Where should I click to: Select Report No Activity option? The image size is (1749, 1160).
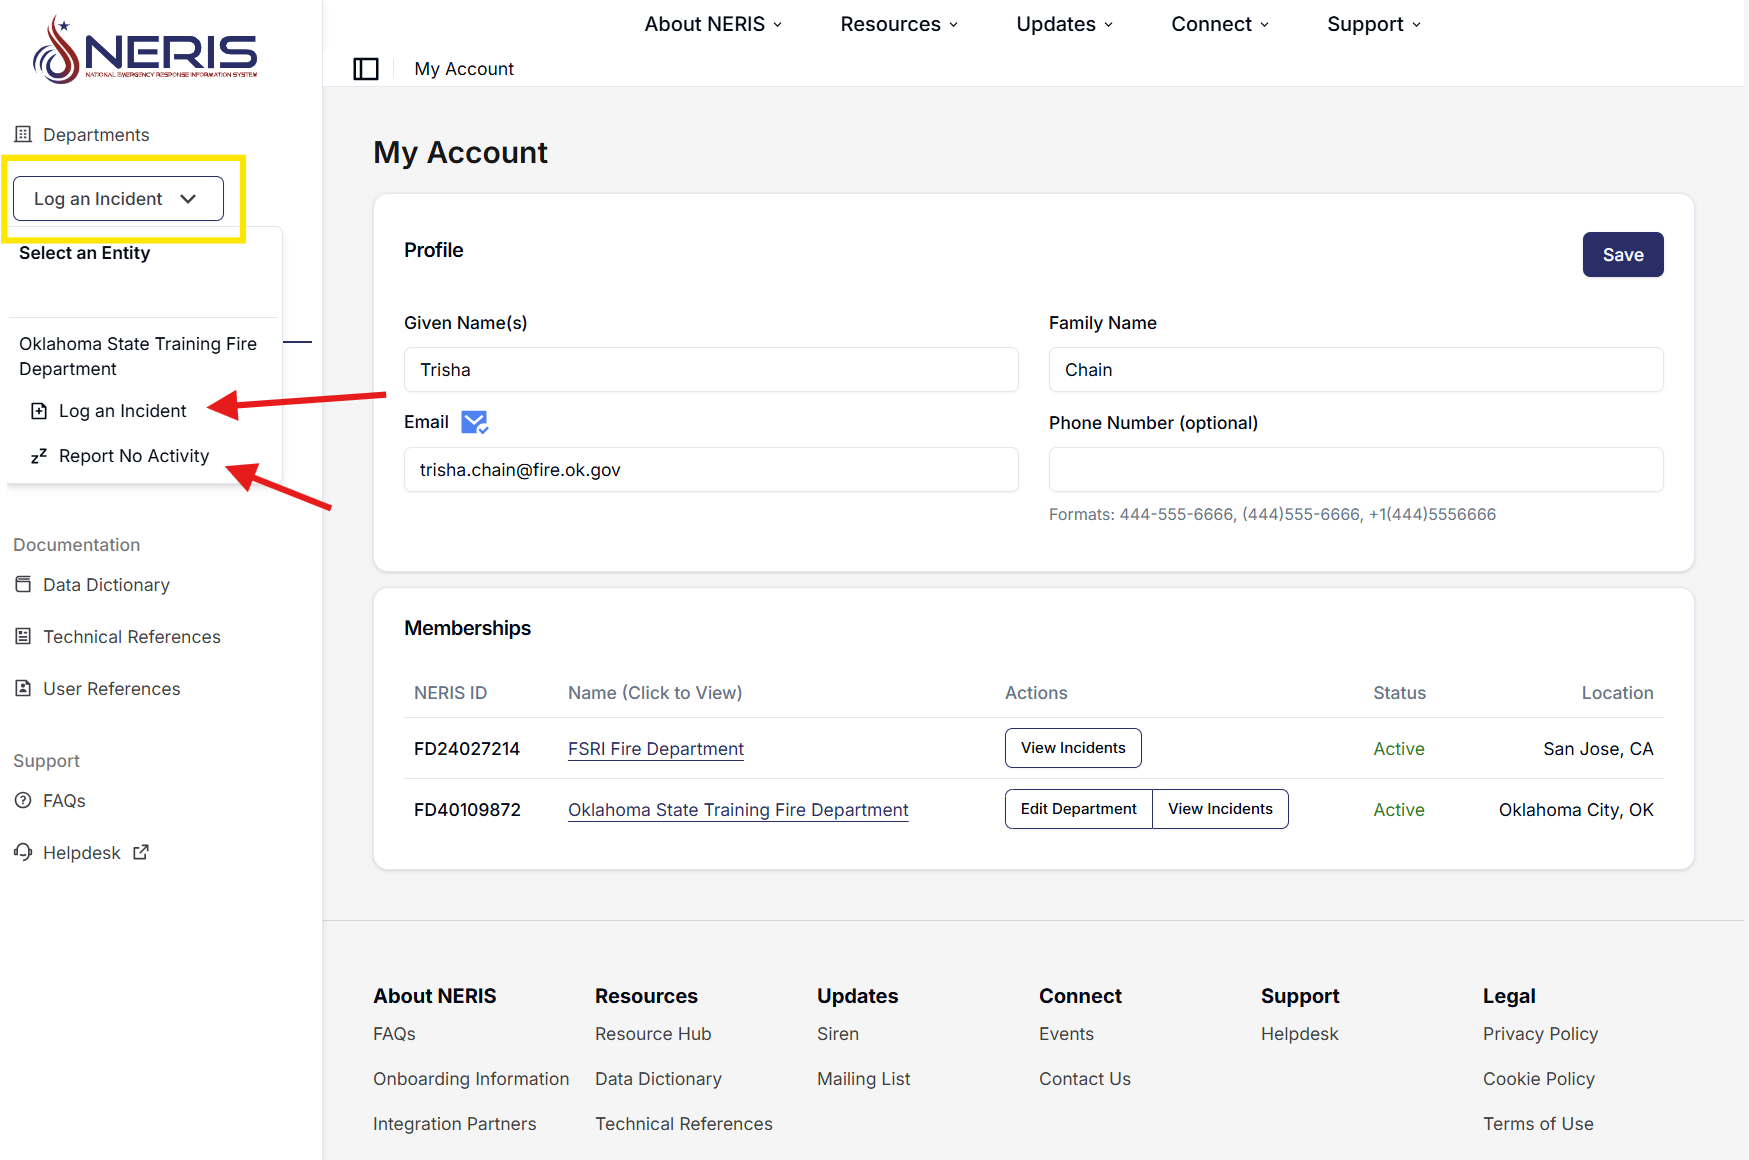click(x=133, y=456)
